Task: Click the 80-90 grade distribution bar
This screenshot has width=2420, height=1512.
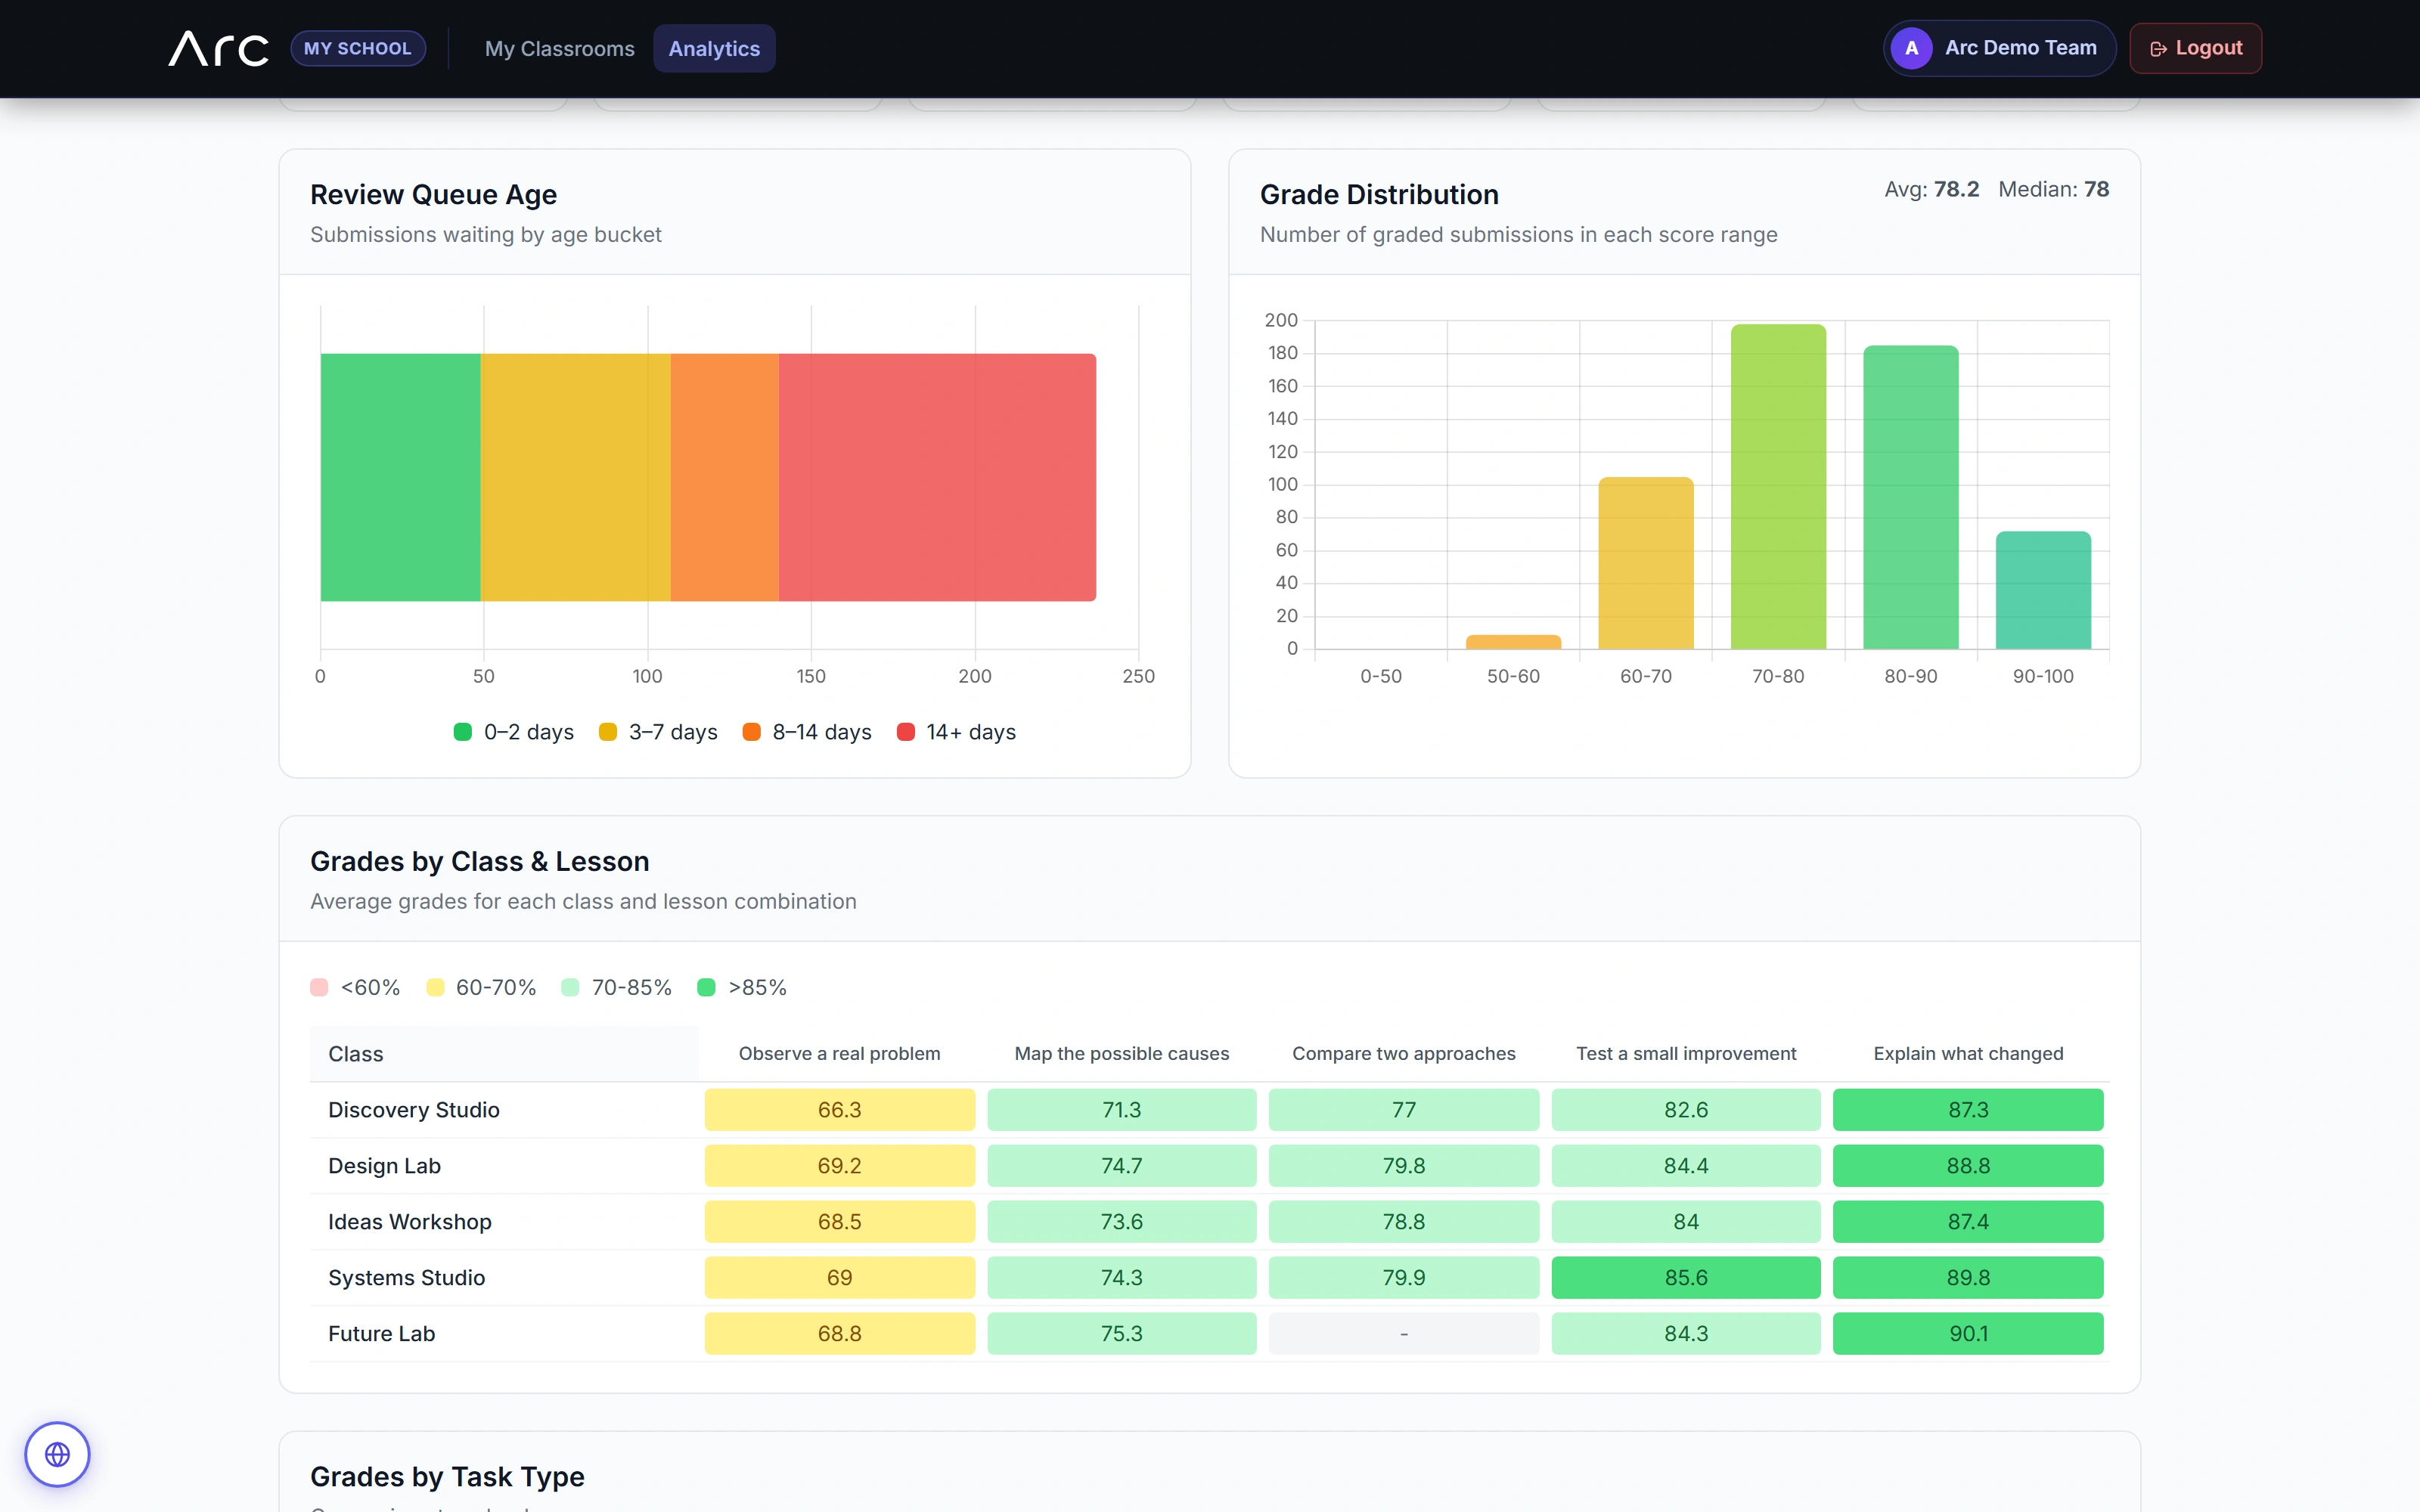Action: pos(1911,497)
